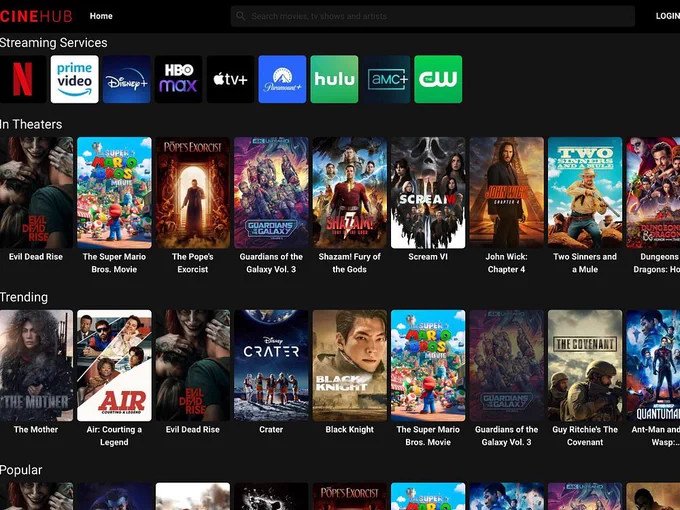Open The CW service tile
This screenshot has width=680, height=510.
pyautogui.click(x=438, y=79)
